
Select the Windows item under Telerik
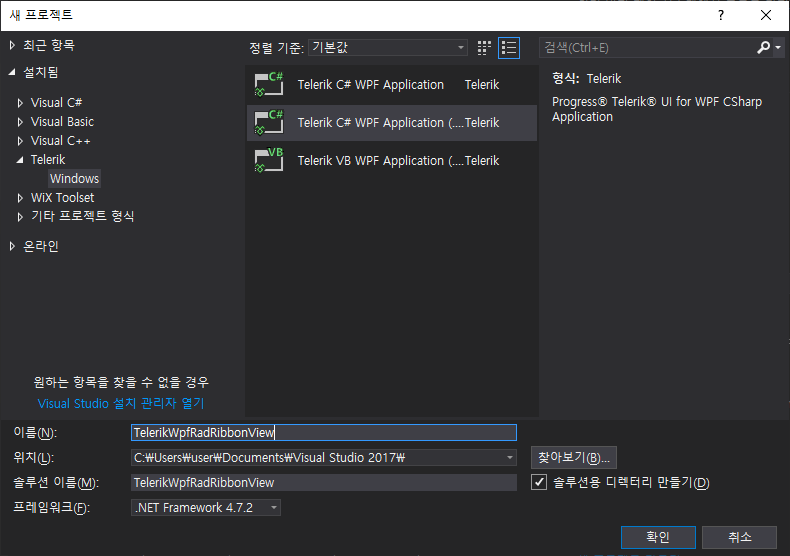(x=75, y=178)
